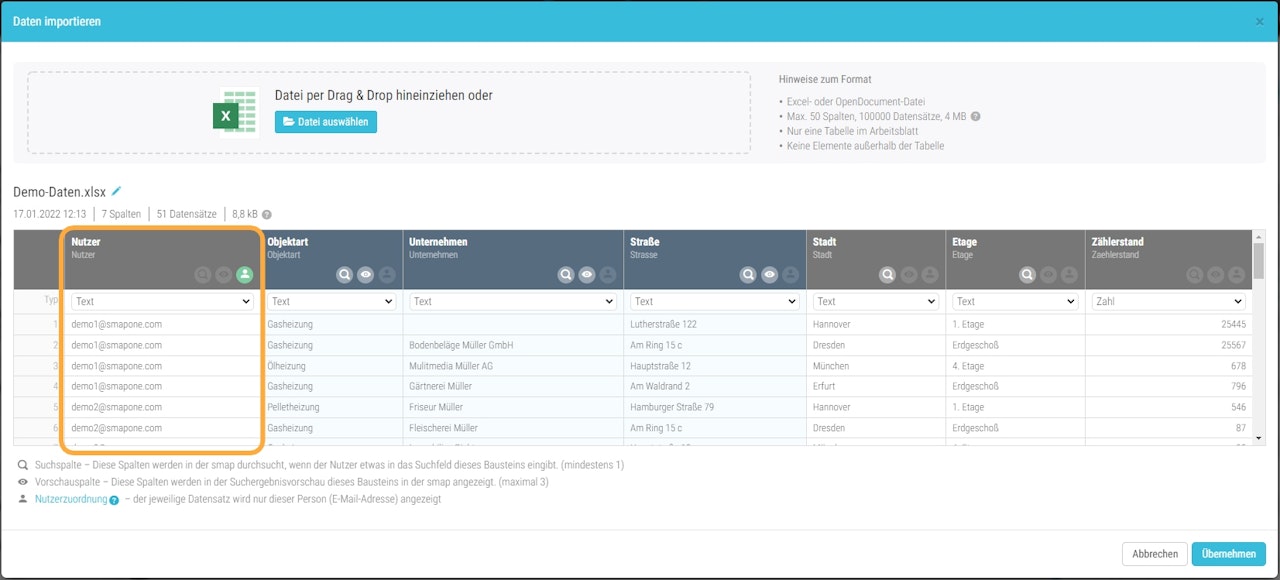Image resolution: width=1280 pixels, height=580 pixels.
Task: Click help icon beside Max. 50 Spalten hint
Action: 975,116
